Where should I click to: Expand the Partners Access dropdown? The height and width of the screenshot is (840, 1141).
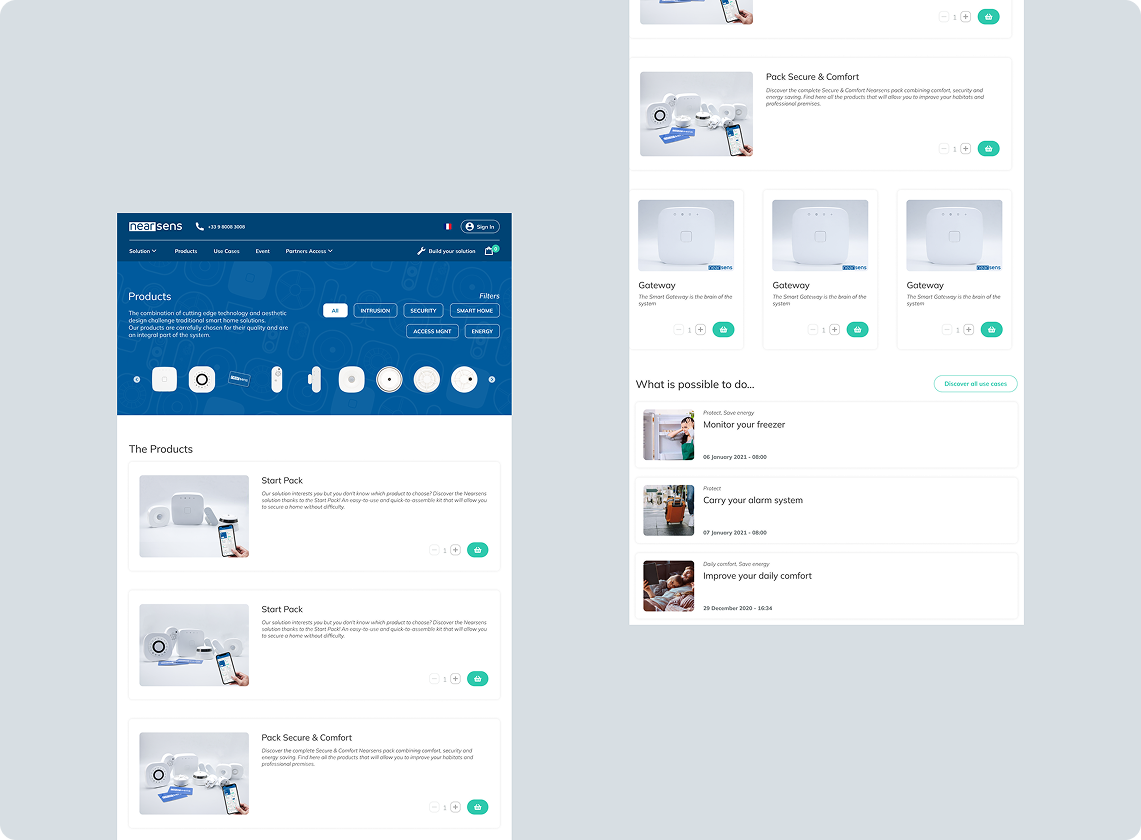pyautogui.click(x=309, y=251)
